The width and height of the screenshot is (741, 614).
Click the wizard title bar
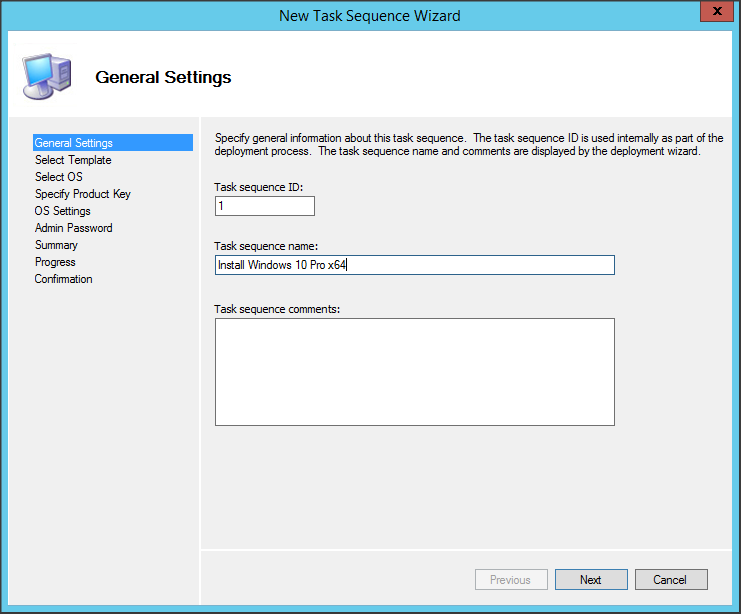pos(370,15)
